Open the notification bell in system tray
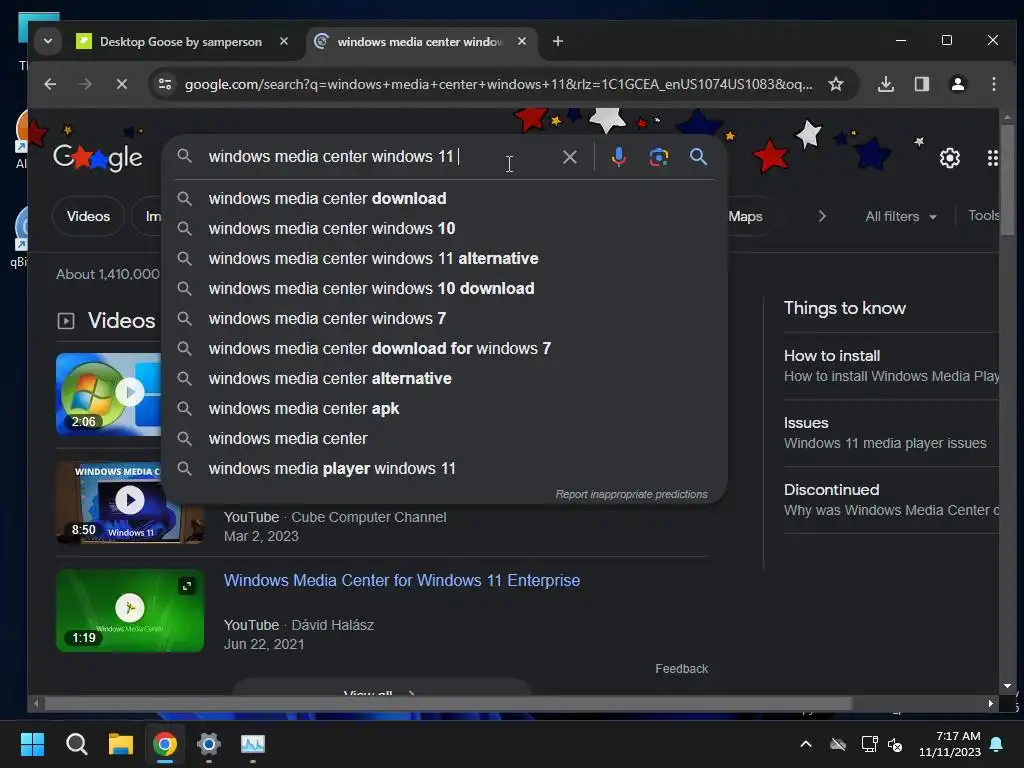This screenshot has width=1024, height=768. 996,744
